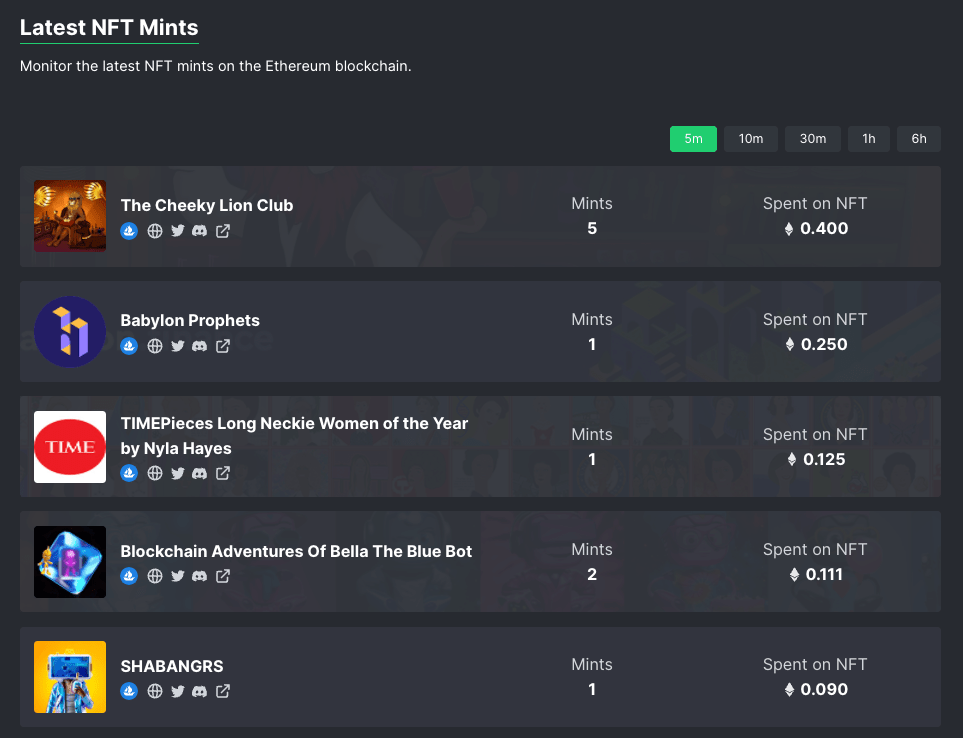Join the SHABANGRS Discord server
This screenshot has width=963, height=738.
(199, 691)
